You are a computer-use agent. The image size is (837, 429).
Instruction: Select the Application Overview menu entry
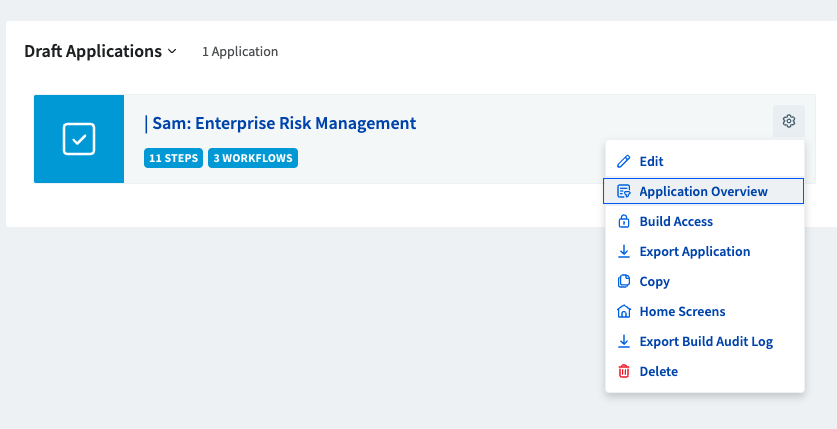point(703,191)
